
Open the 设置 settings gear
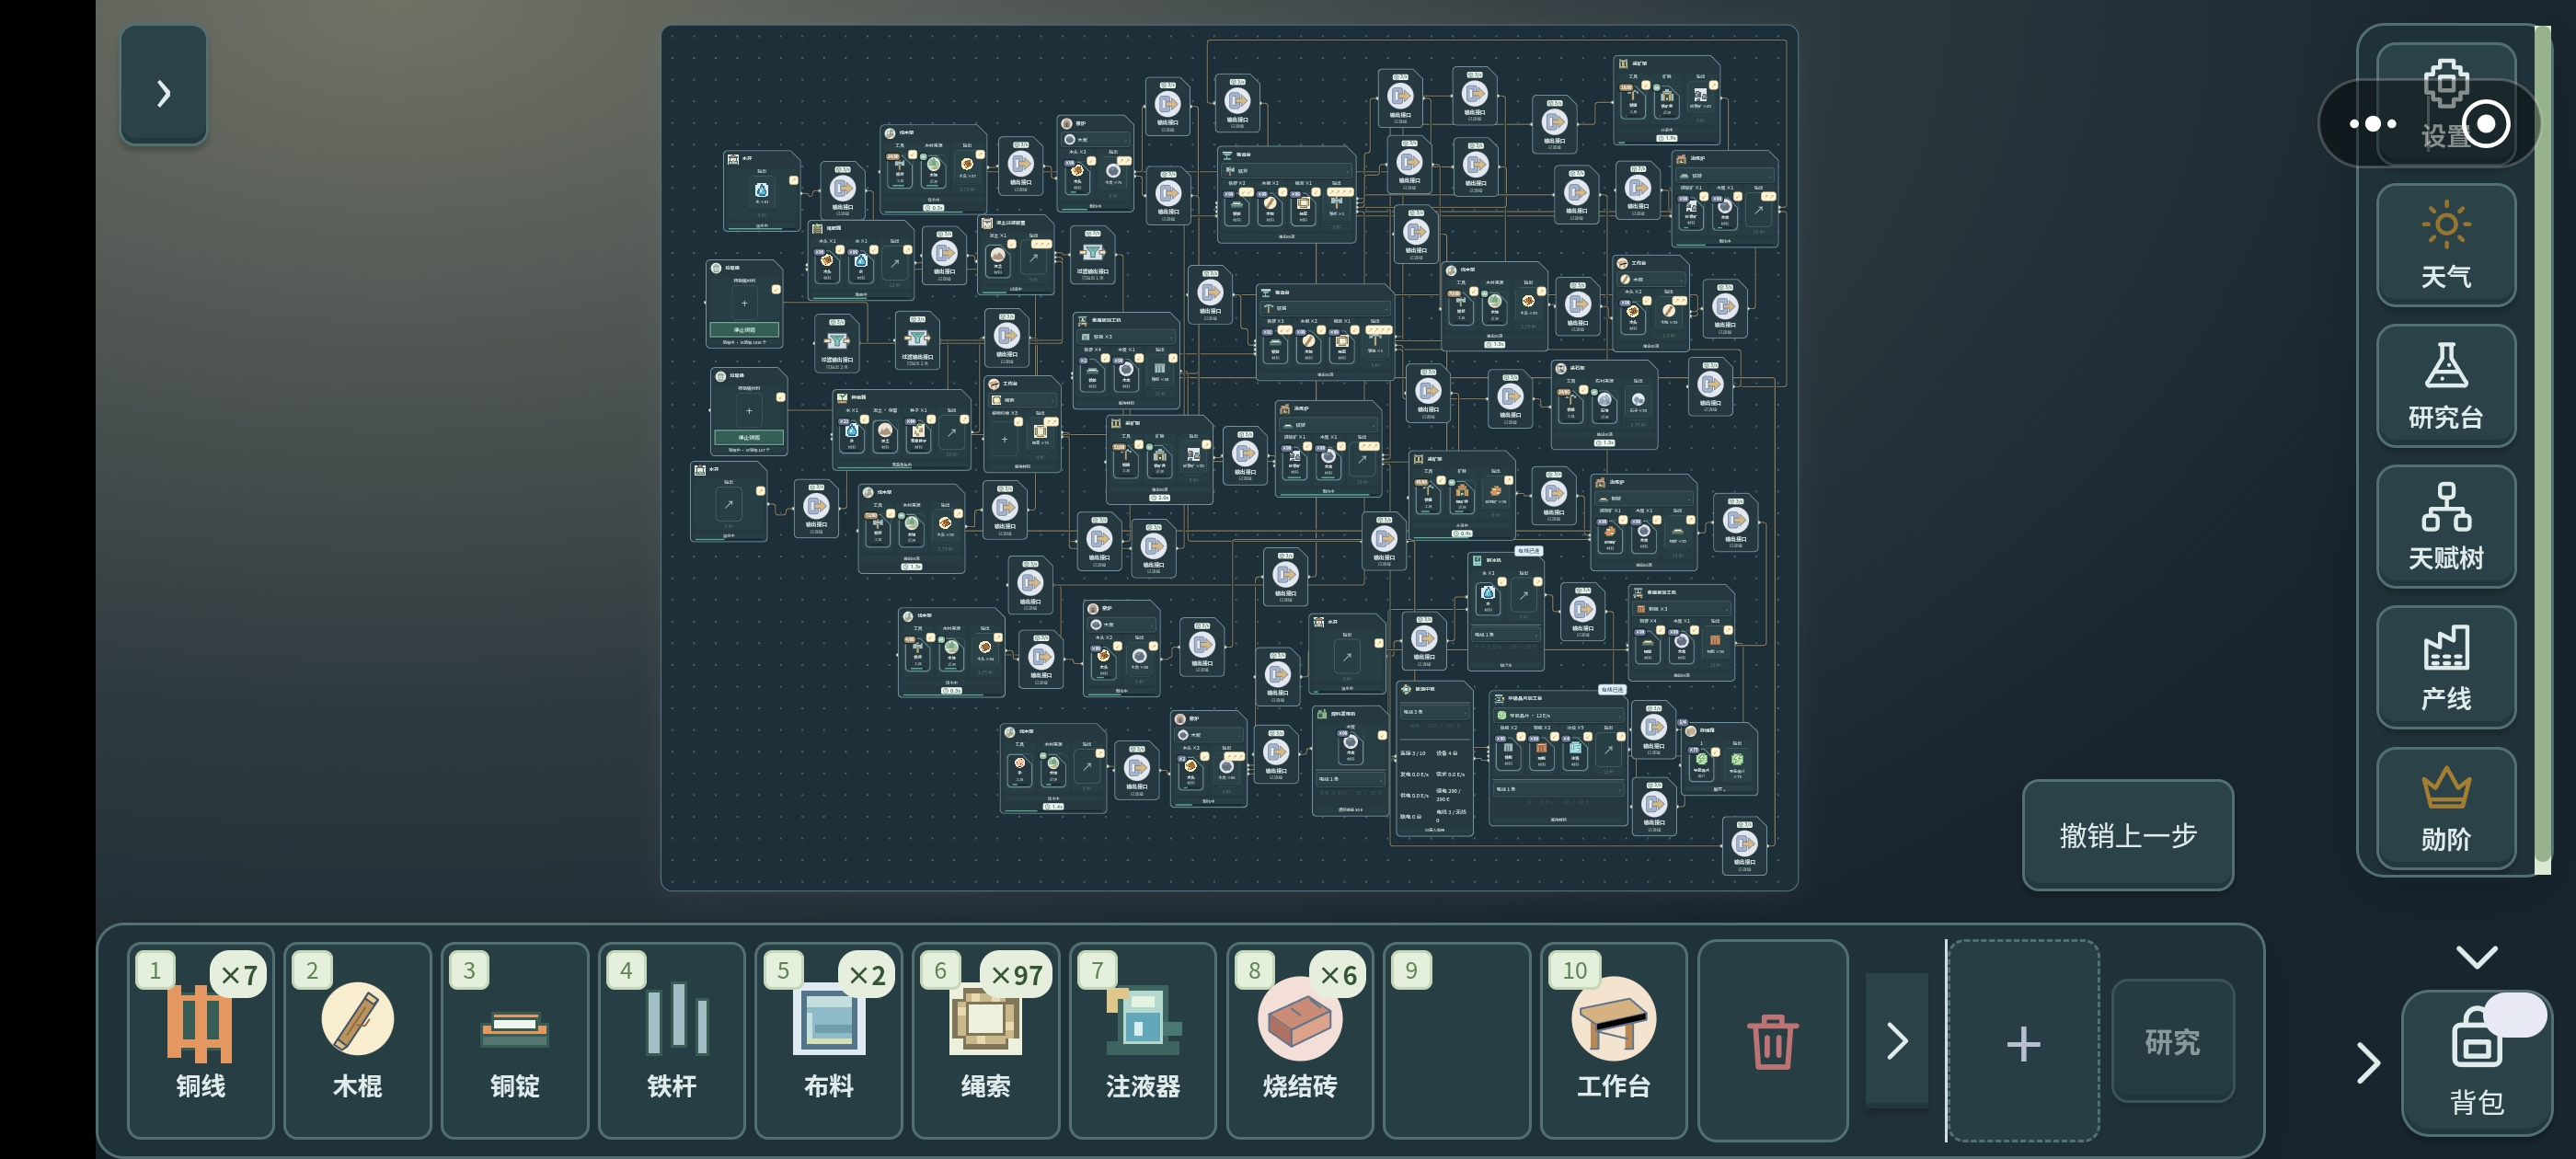(2445, 104)
